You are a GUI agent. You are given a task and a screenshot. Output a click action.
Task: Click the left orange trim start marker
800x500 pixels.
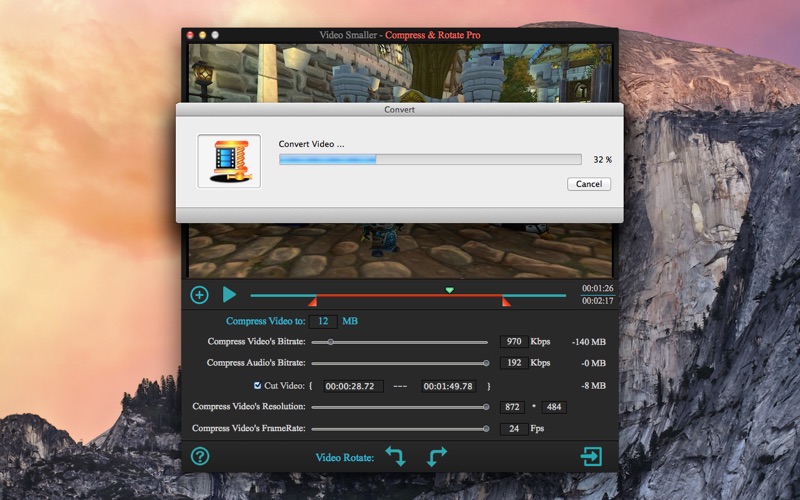pos(313,302)
